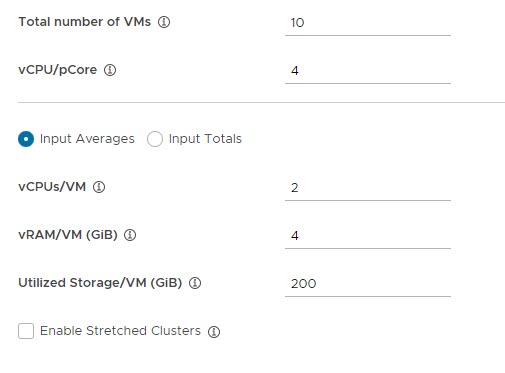Viewport: 505px width, 373px height.
Task: Click the vCPUs/VM value field
Action: (x=368, y=188)
